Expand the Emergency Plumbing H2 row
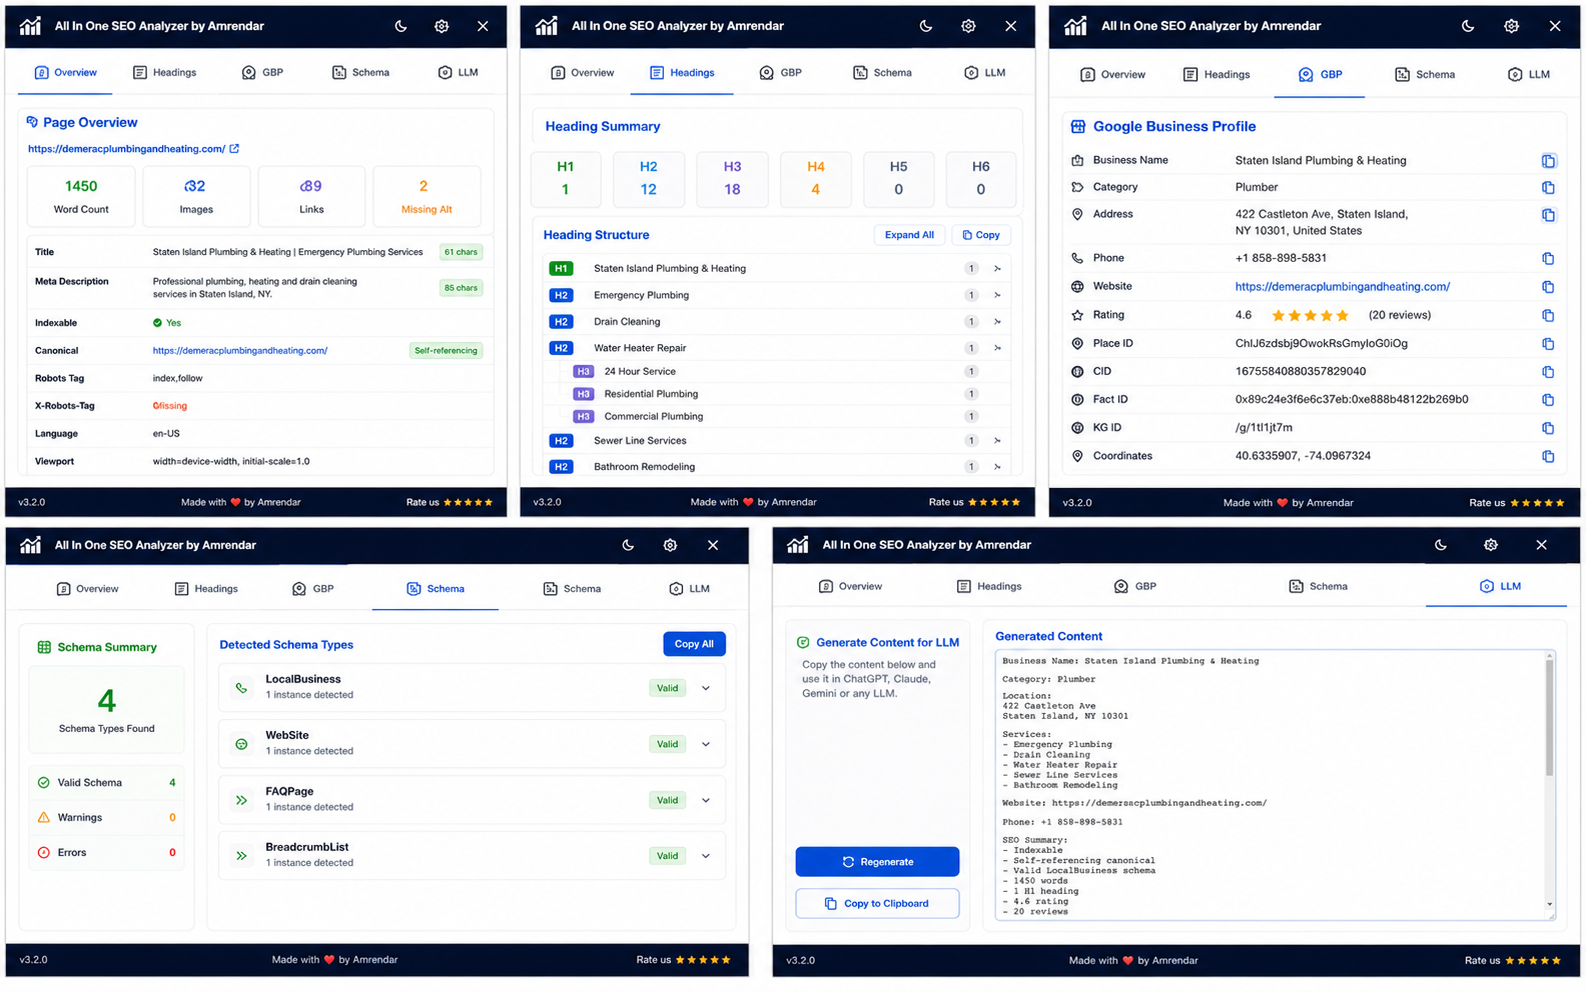Viewport: 1586px width, 992px height. click(997, 296)
